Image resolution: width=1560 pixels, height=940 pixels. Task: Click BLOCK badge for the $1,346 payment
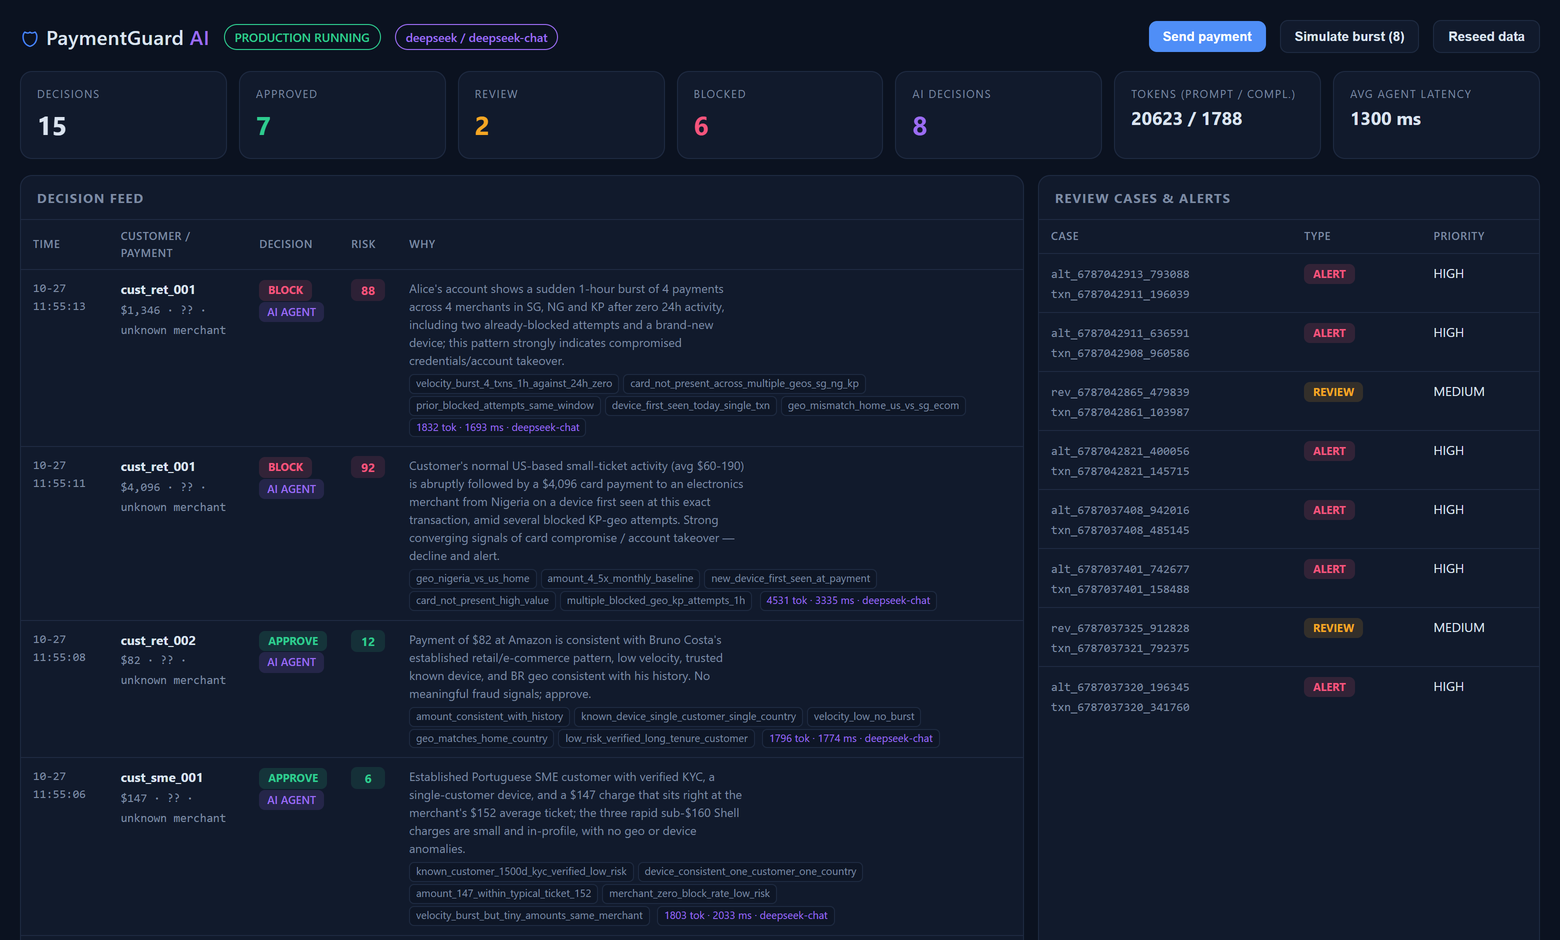point(285,290)
